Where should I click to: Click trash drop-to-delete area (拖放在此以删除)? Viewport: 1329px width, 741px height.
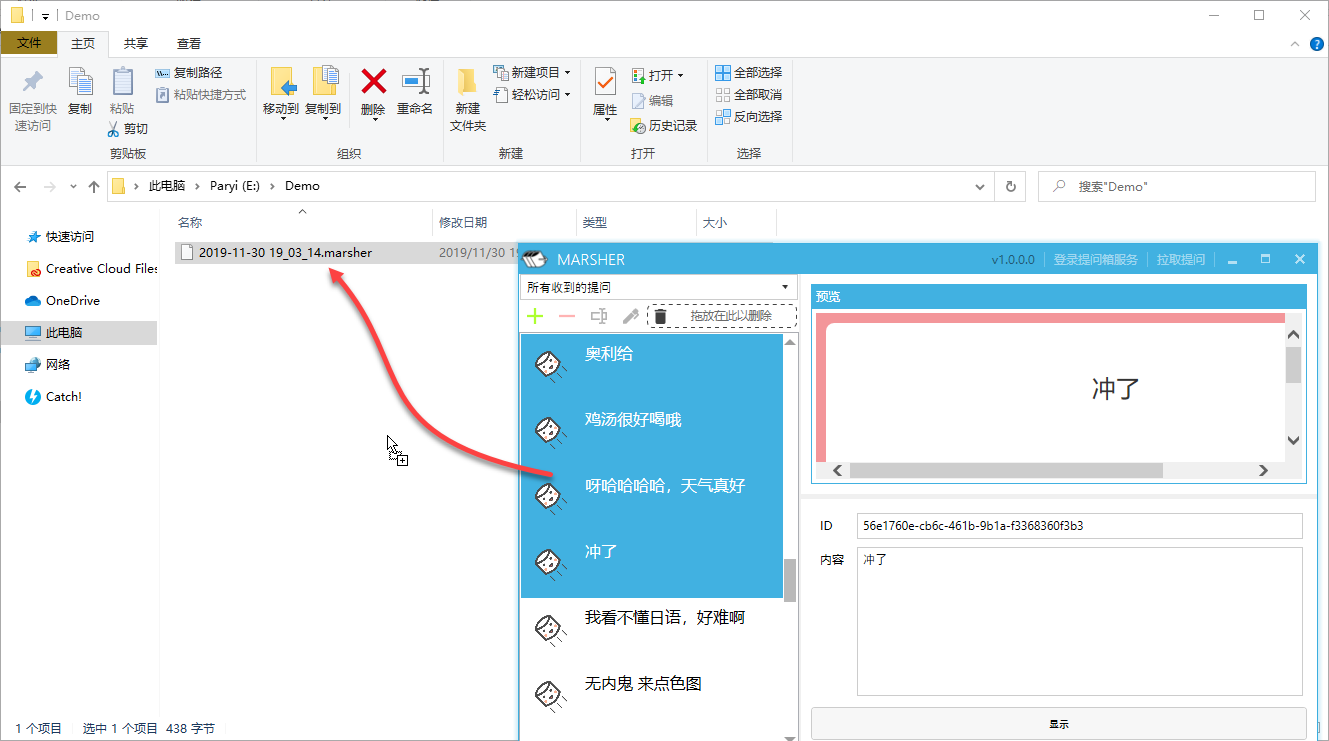tap(722, 317)
